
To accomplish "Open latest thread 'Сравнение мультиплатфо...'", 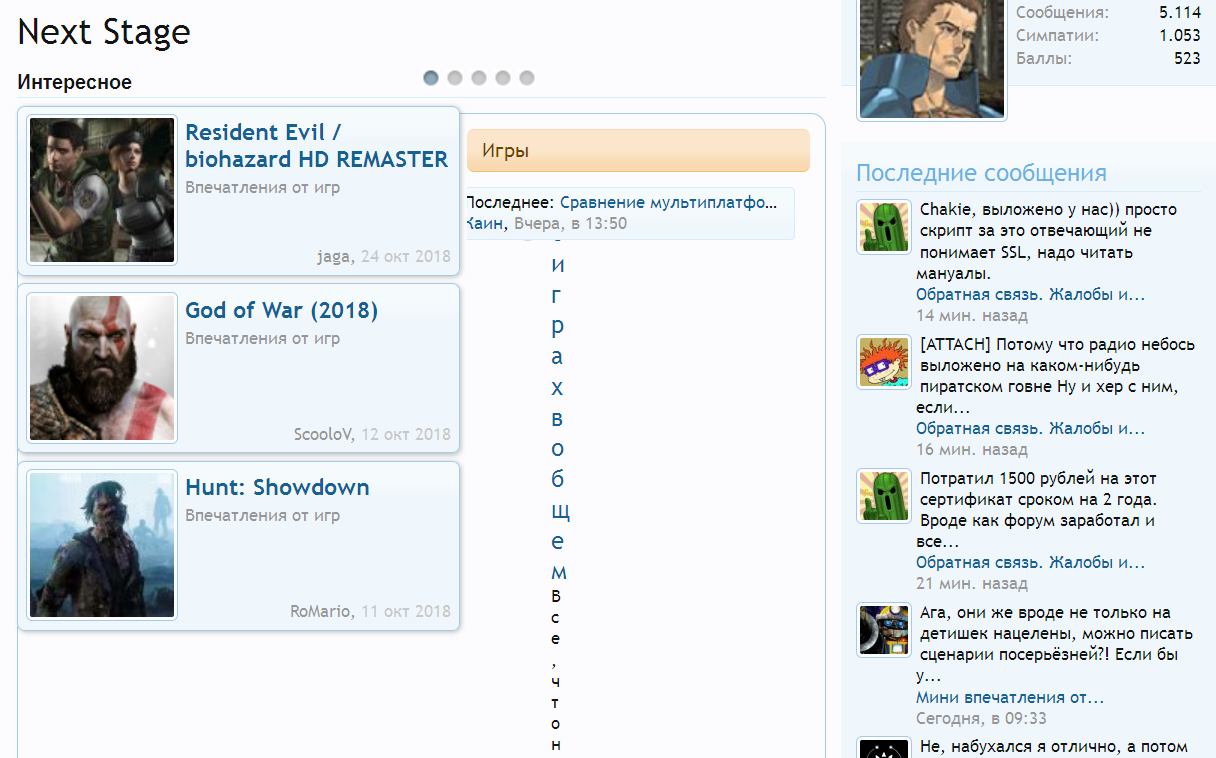I will (x=668, y=203).
